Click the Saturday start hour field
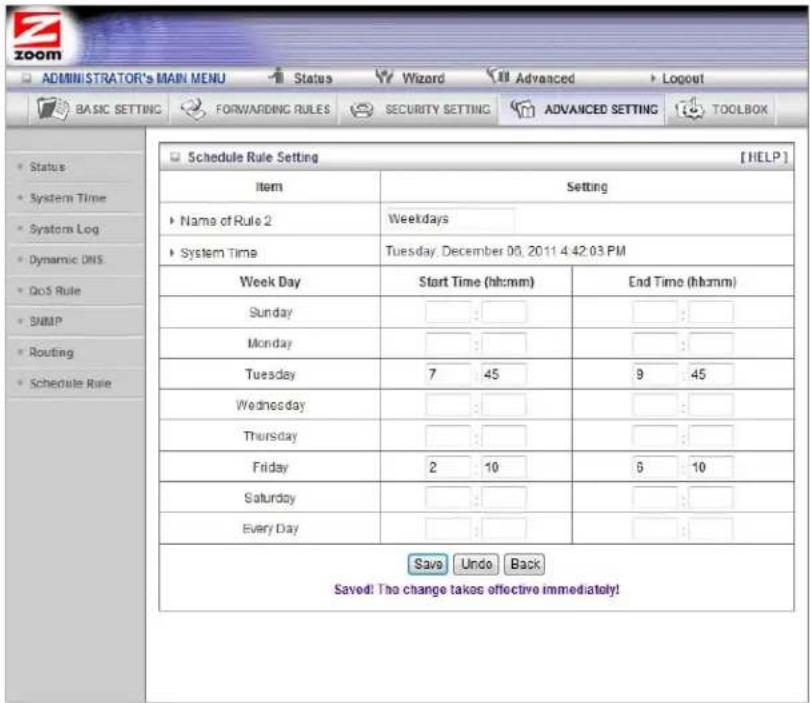This screenshot has width=810, height=703. pos(448,498)
